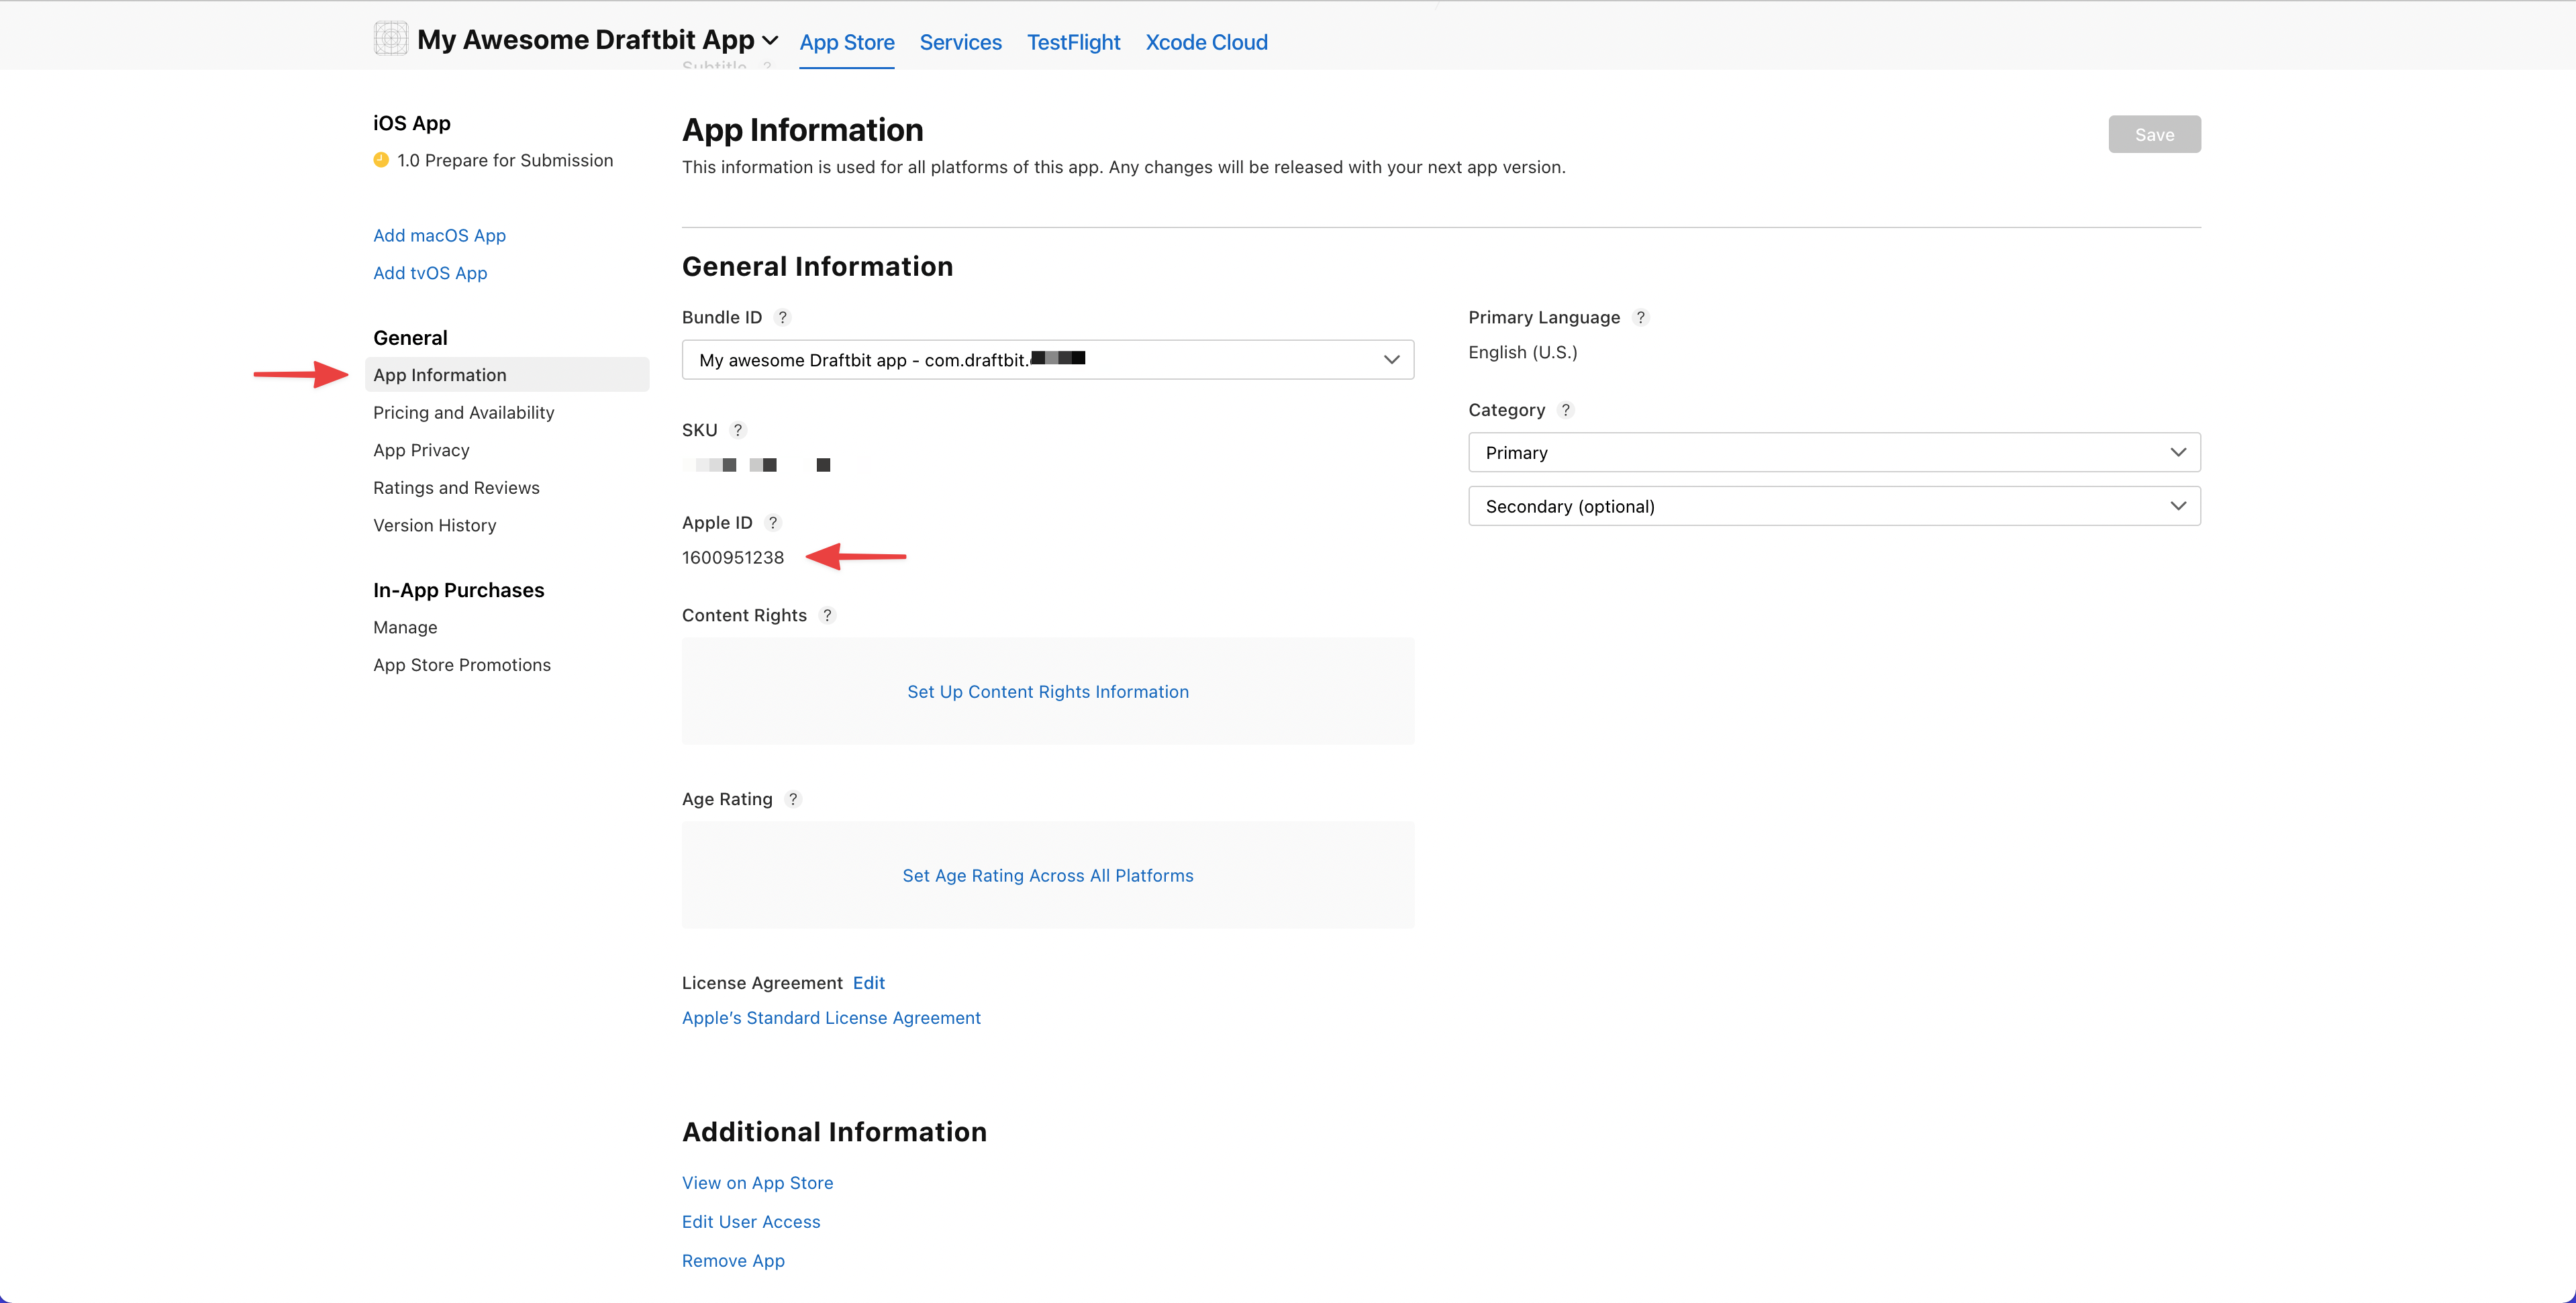Switch to the App Store tab
Image resolution: width=2576 pixels, height=1303 pixels.
click(x=847, y=42)
